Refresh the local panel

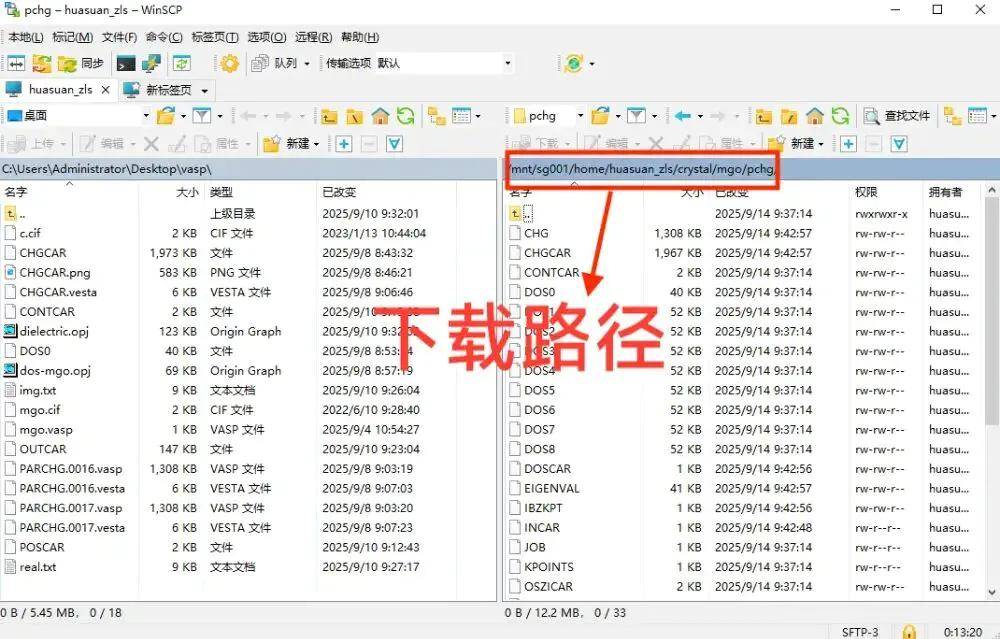(x=406, y=116)
